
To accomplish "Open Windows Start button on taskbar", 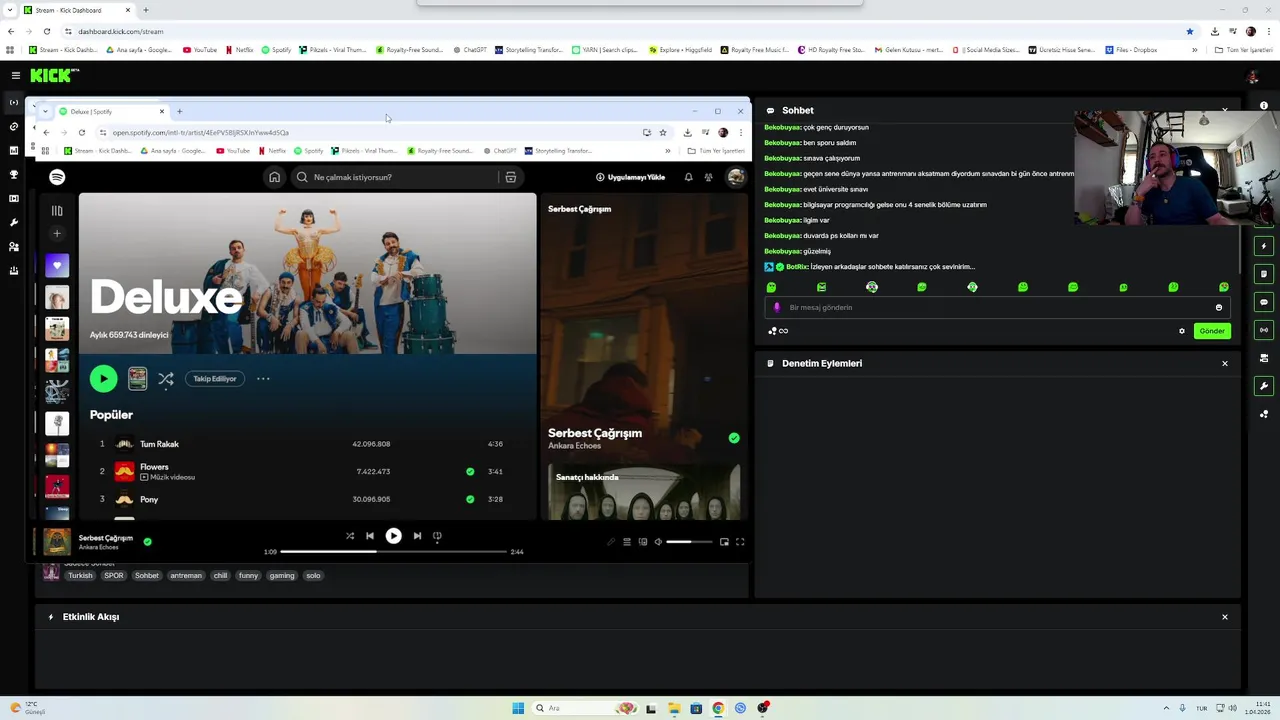I will tap(518, 708).
